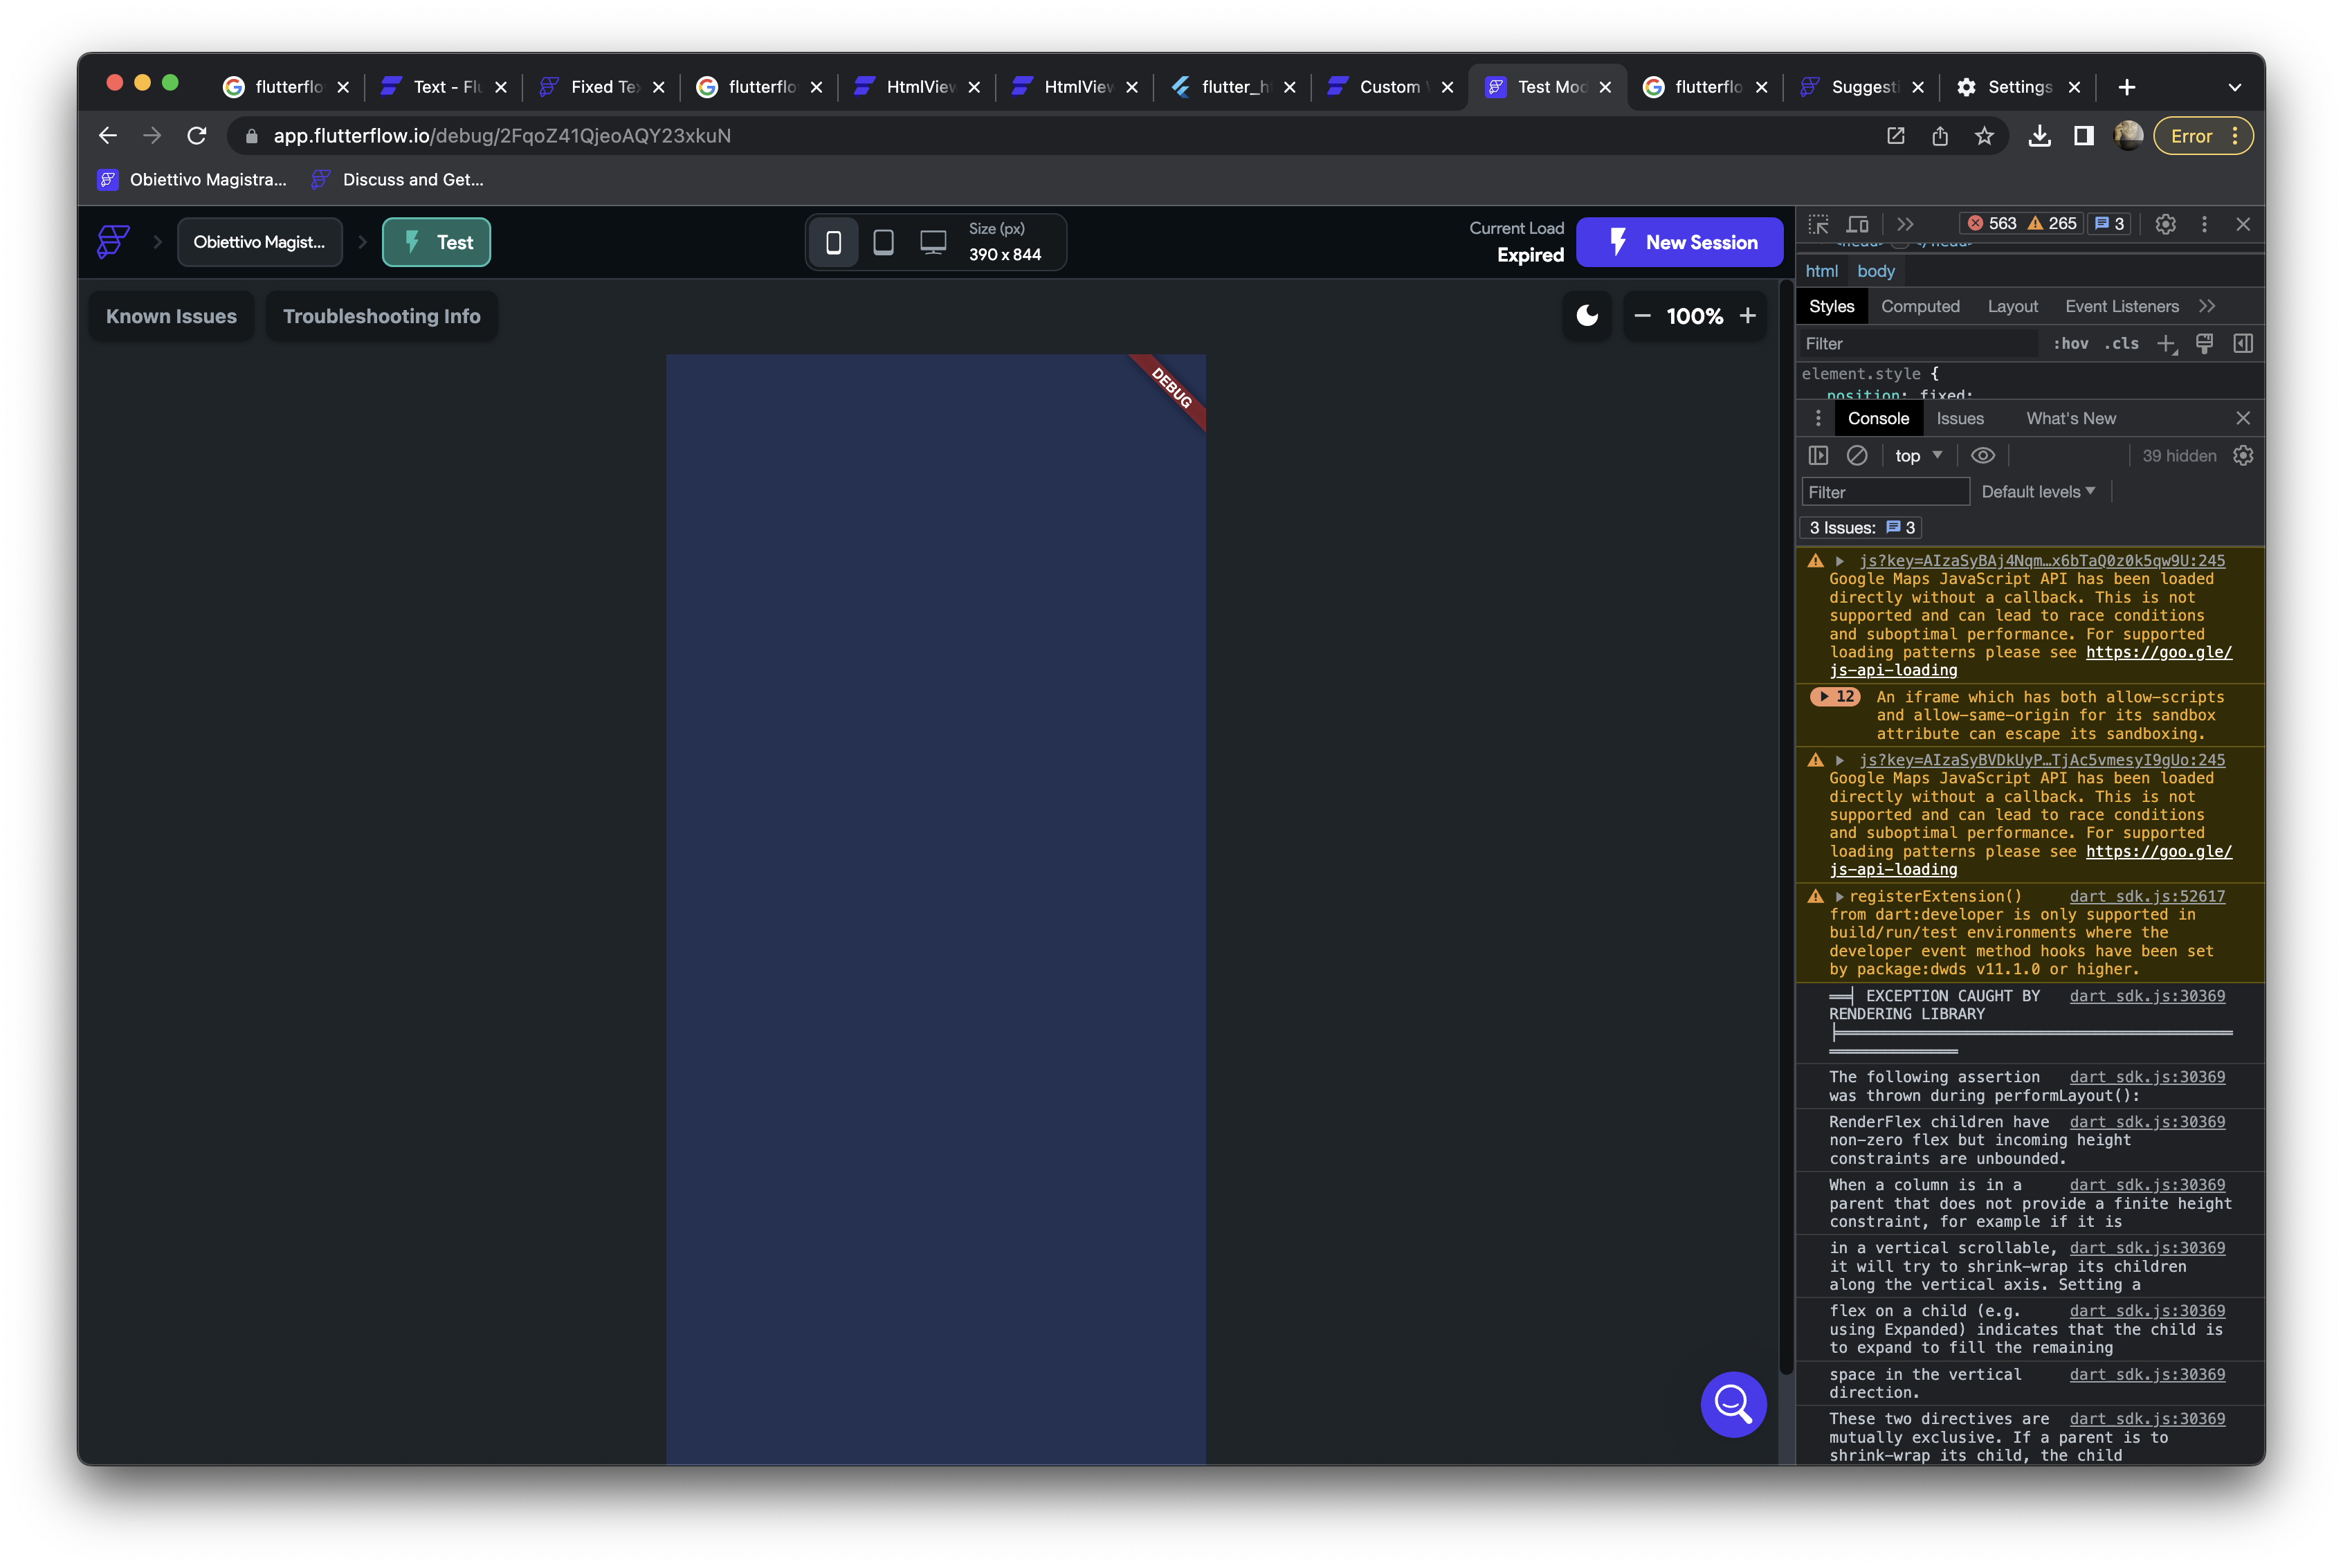Clear the console messages

pos(1859,455)
